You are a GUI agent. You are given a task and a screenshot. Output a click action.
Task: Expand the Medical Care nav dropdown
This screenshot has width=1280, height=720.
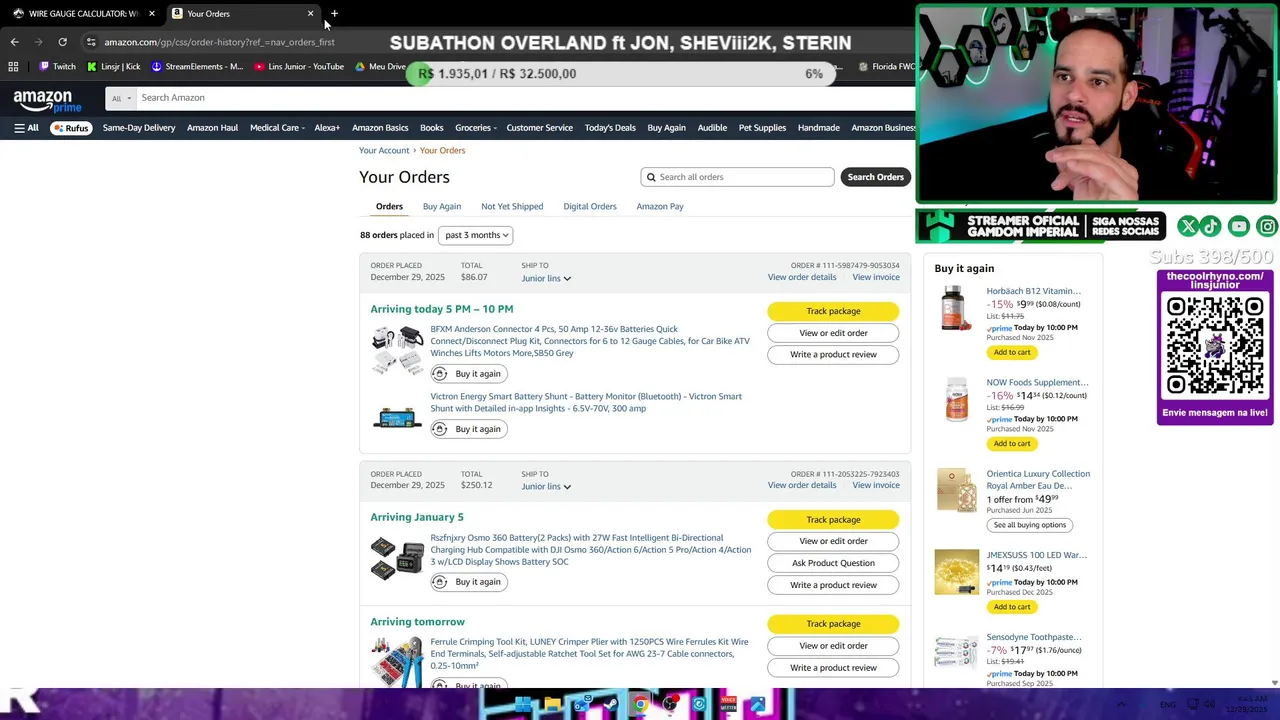[277, 128]
